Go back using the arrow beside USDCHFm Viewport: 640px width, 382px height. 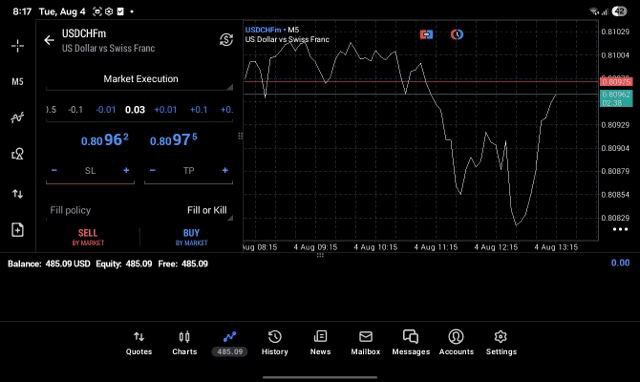pos(49,40)
